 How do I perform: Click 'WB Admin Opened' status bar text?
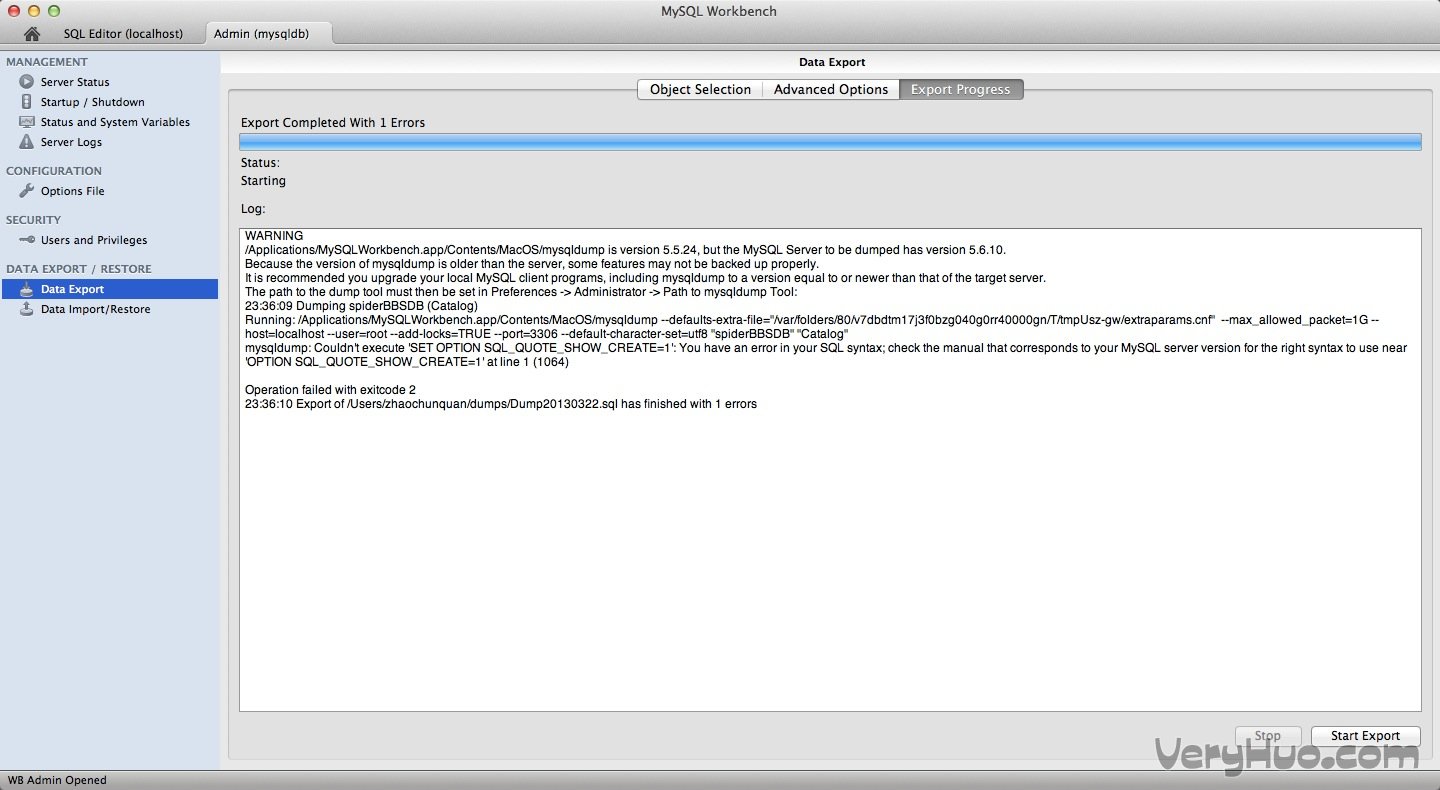click(57, 780)
